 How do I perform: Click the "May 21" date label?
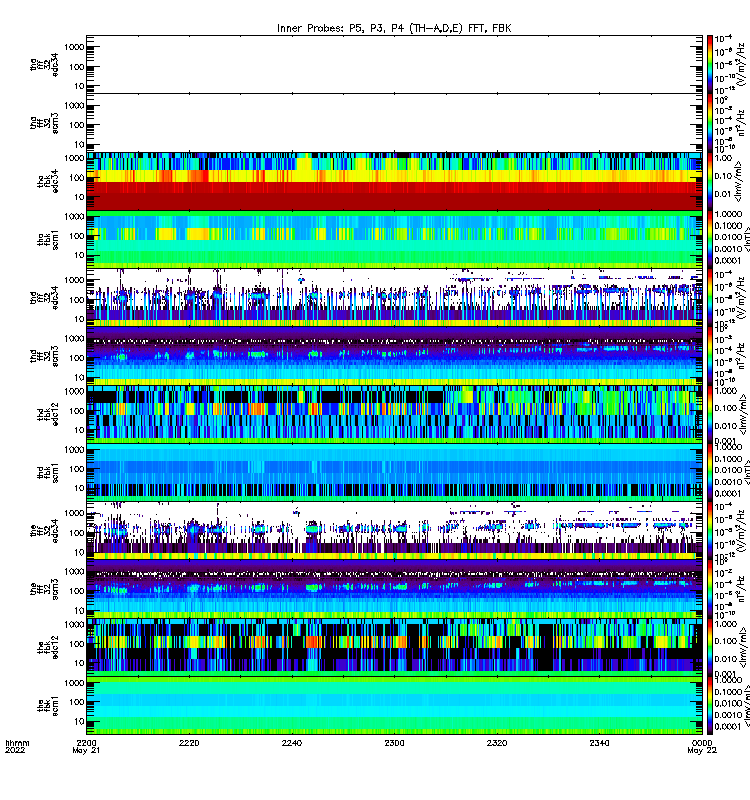[x=86, y=751]
